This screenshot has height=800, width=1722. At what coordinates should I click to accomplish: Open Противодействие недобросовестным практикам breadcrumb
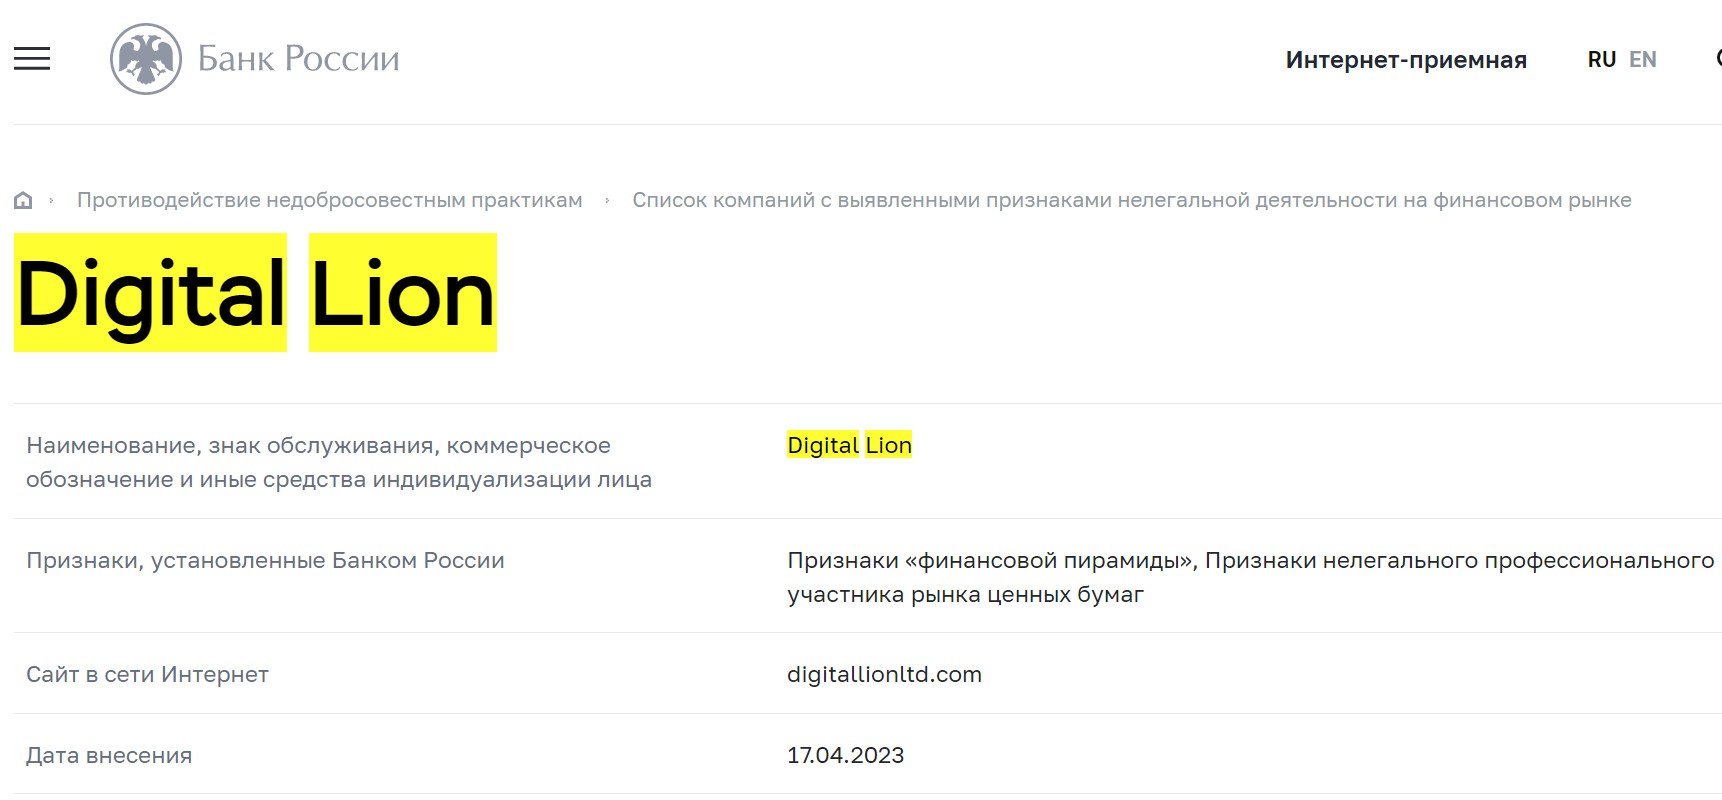point(330,200)
